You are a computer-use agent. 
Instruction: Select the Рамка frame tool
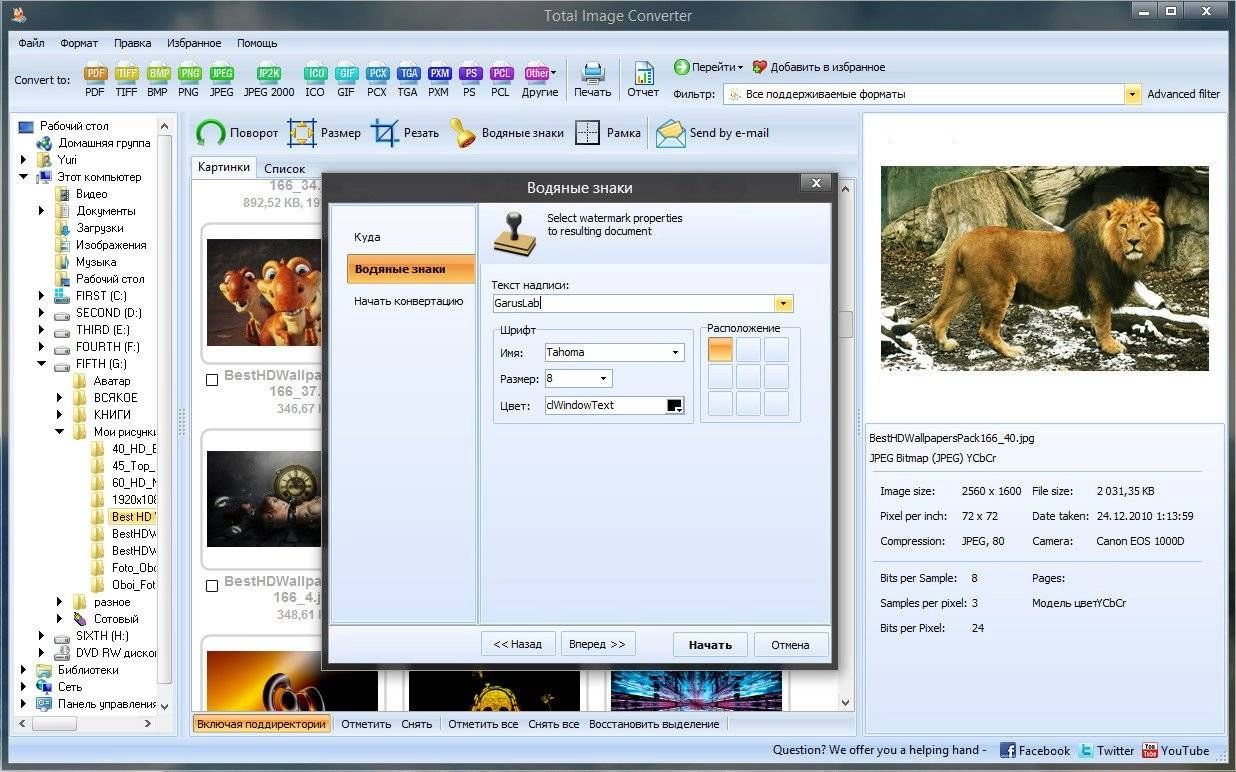(609, 133)
